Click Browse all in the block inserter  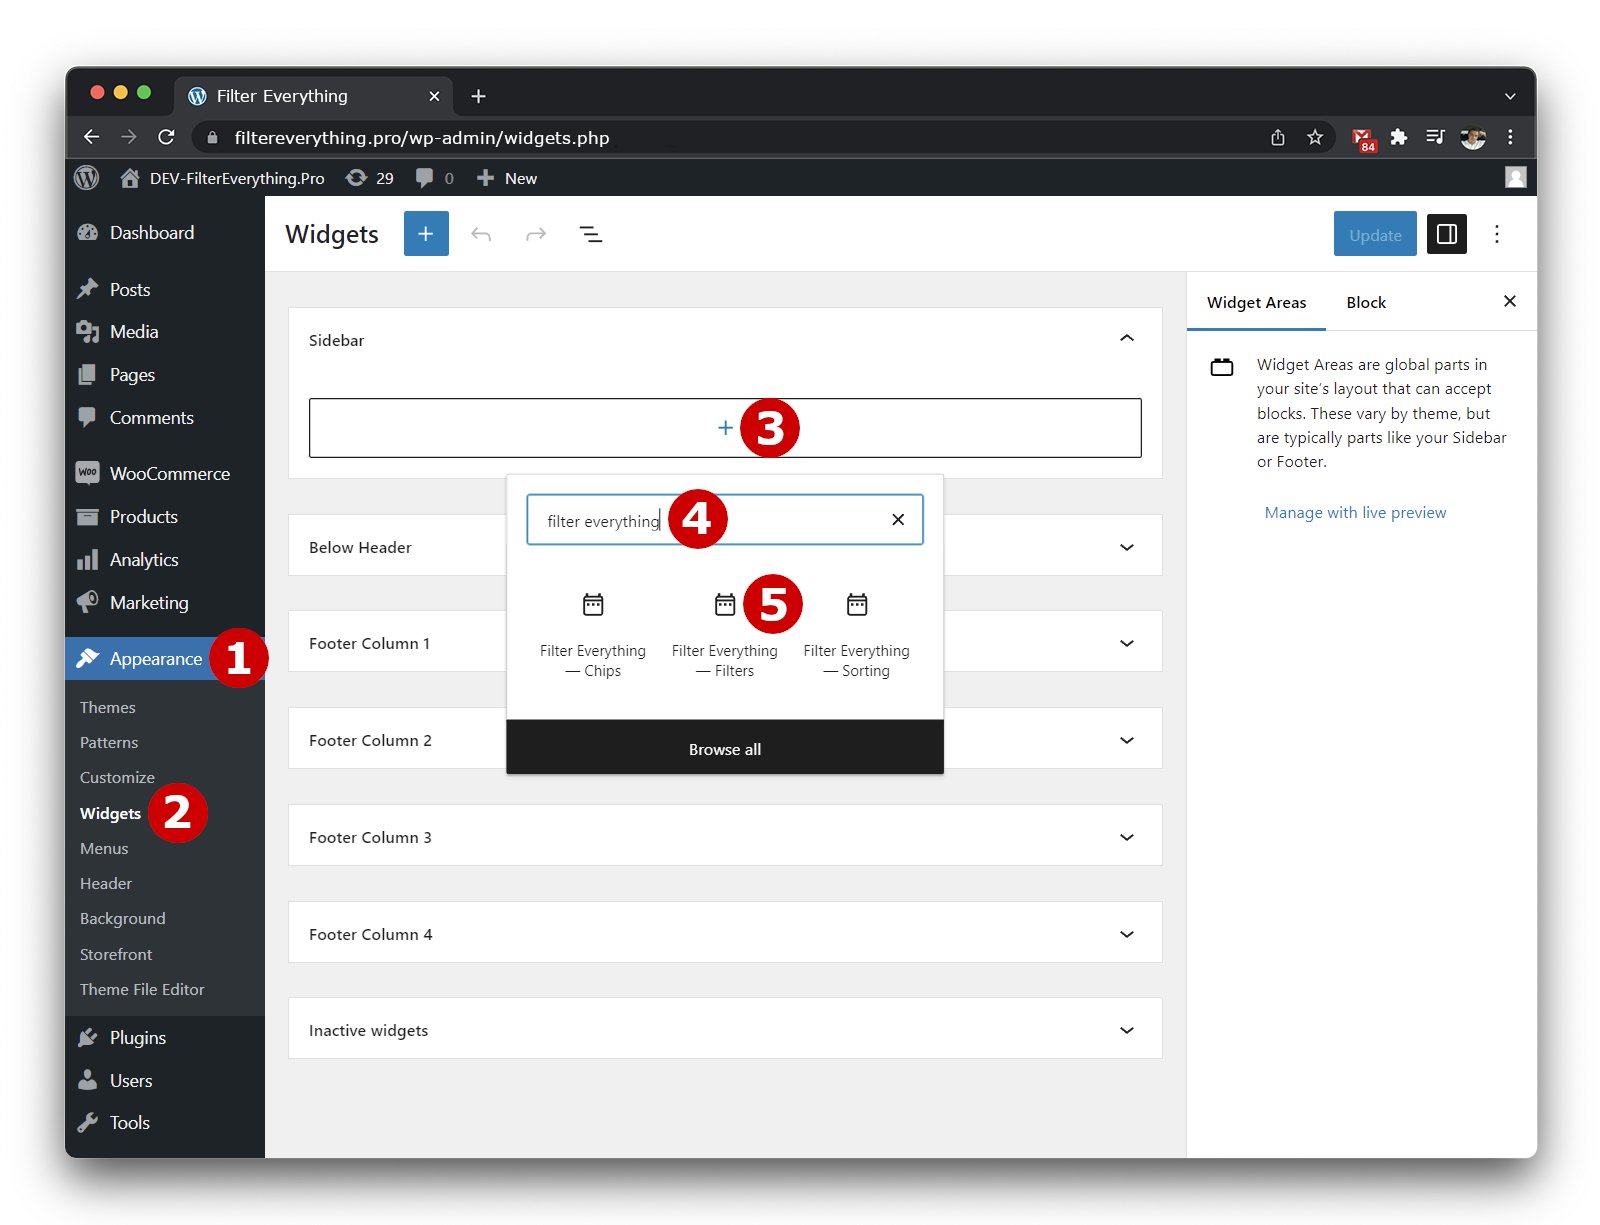[x=724, y=749]
